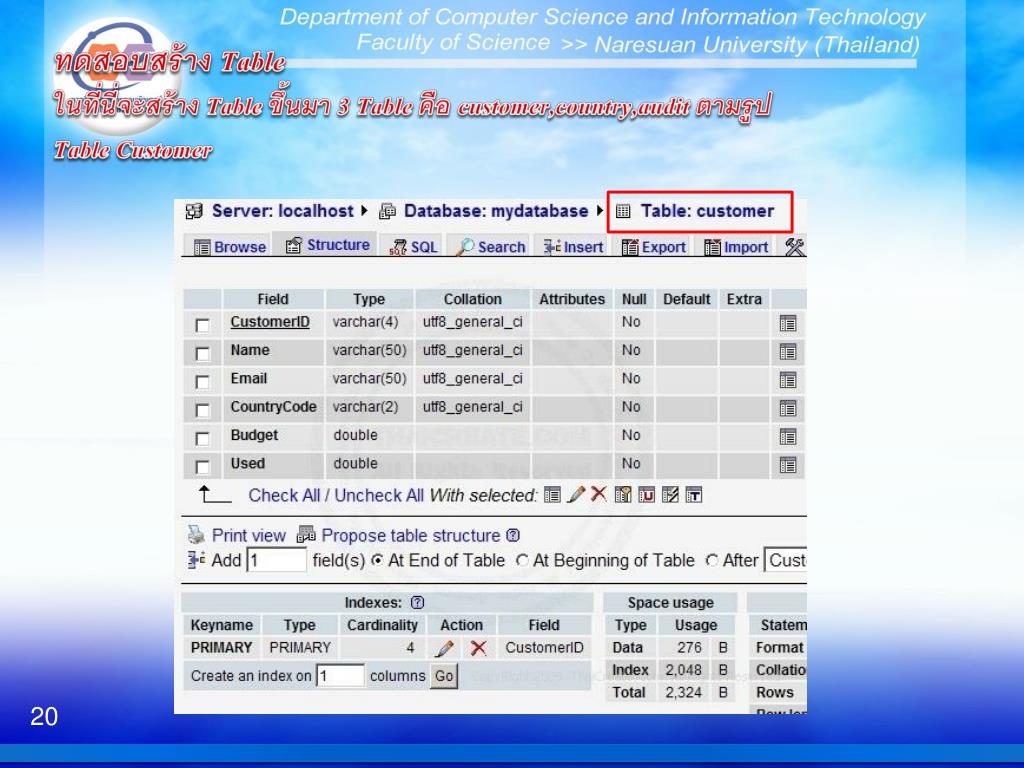Open the Insert tab
This screenshot has height=768, width=1024.
(573, 247)
